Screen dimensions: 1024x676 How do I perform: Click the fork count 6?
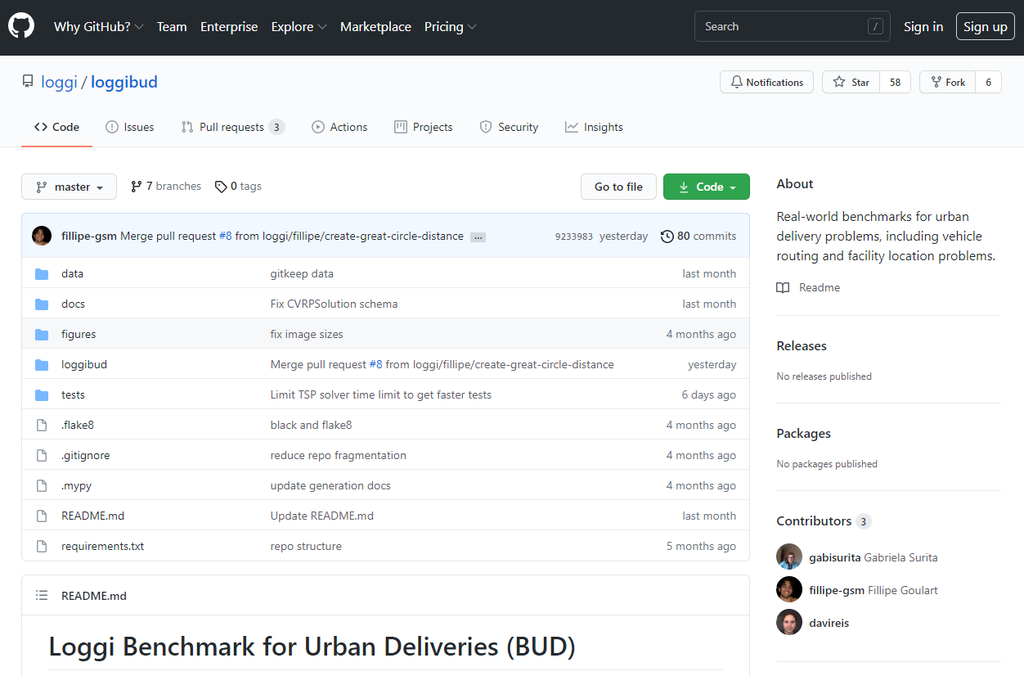coord(988,82)
